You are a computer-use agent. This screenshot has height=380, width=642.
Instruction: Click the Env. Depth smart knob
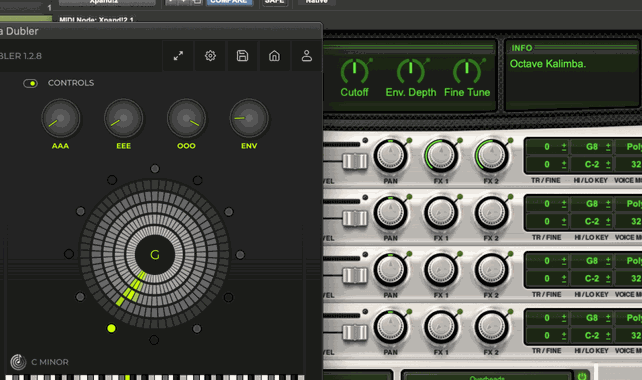[x=411, y=72]
